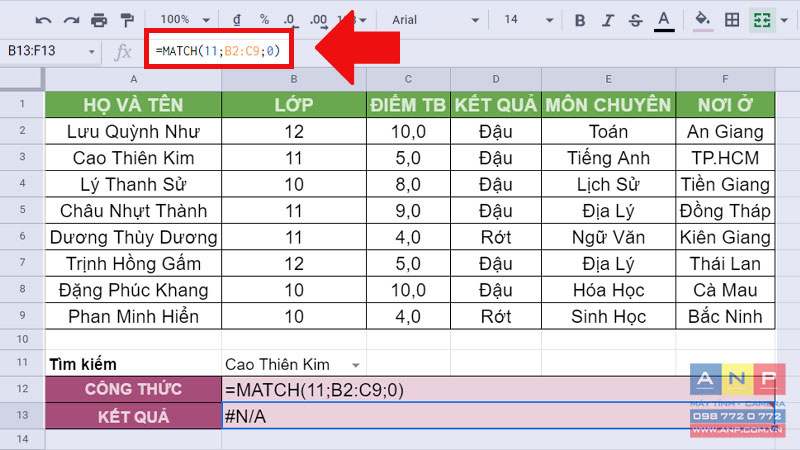Click the formula bar with MATCH formula
The width and height of the screenshot is (800, 450).
click(x=219, y=51)
